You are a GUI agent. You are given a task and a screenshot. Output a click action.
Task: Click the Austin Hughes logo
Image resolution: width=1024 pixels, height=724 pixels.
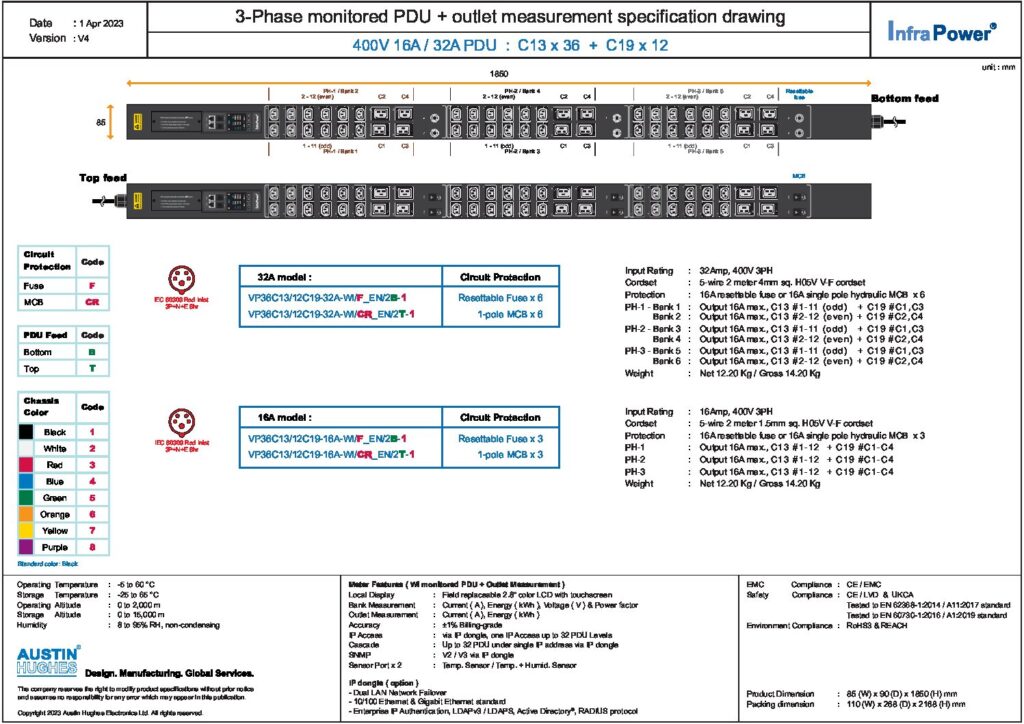[48, 660]
